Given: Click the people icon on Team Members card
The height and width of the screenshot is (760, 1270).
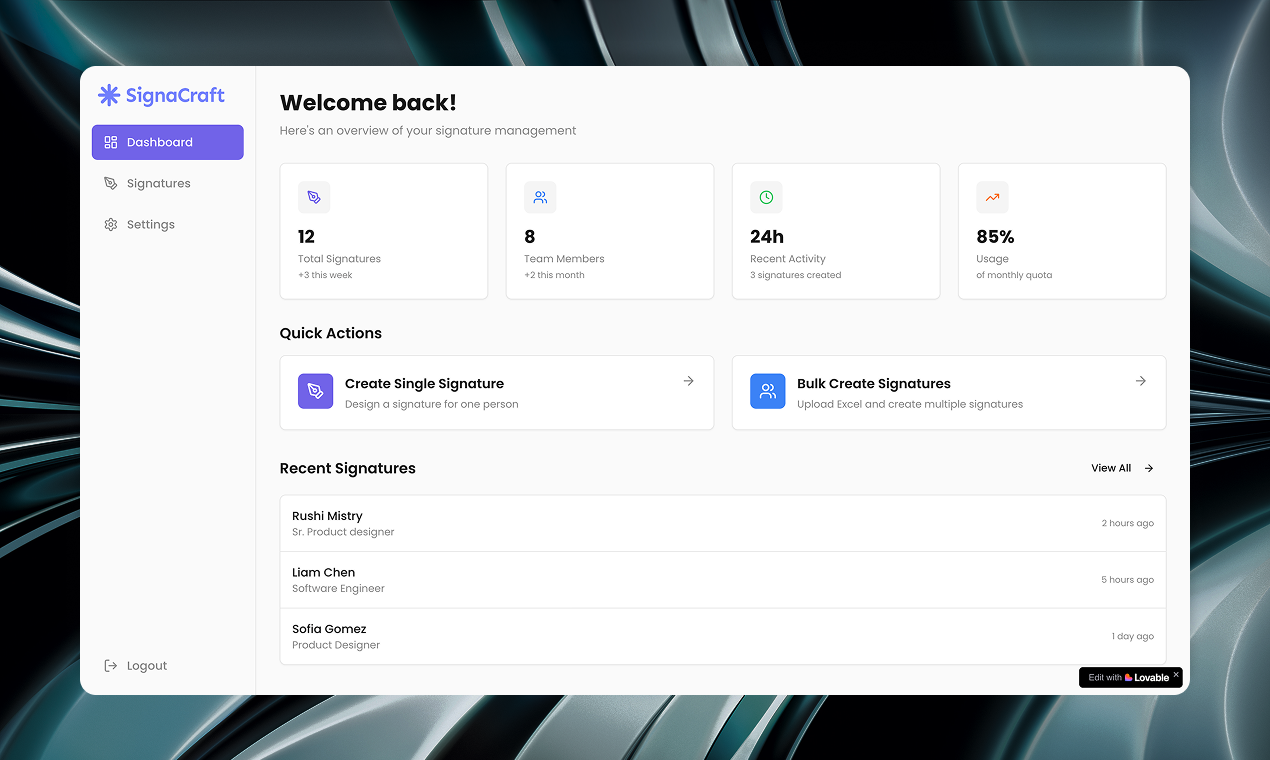Looking at the screenshot, I should (540, 197).
